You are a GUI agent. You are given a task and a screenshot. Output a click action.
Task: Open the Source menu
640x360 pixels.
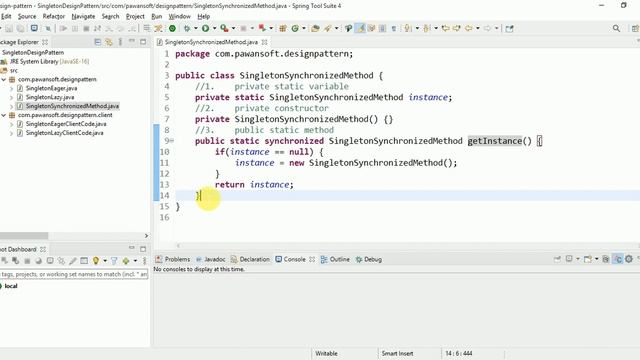(x=27, y=16)
